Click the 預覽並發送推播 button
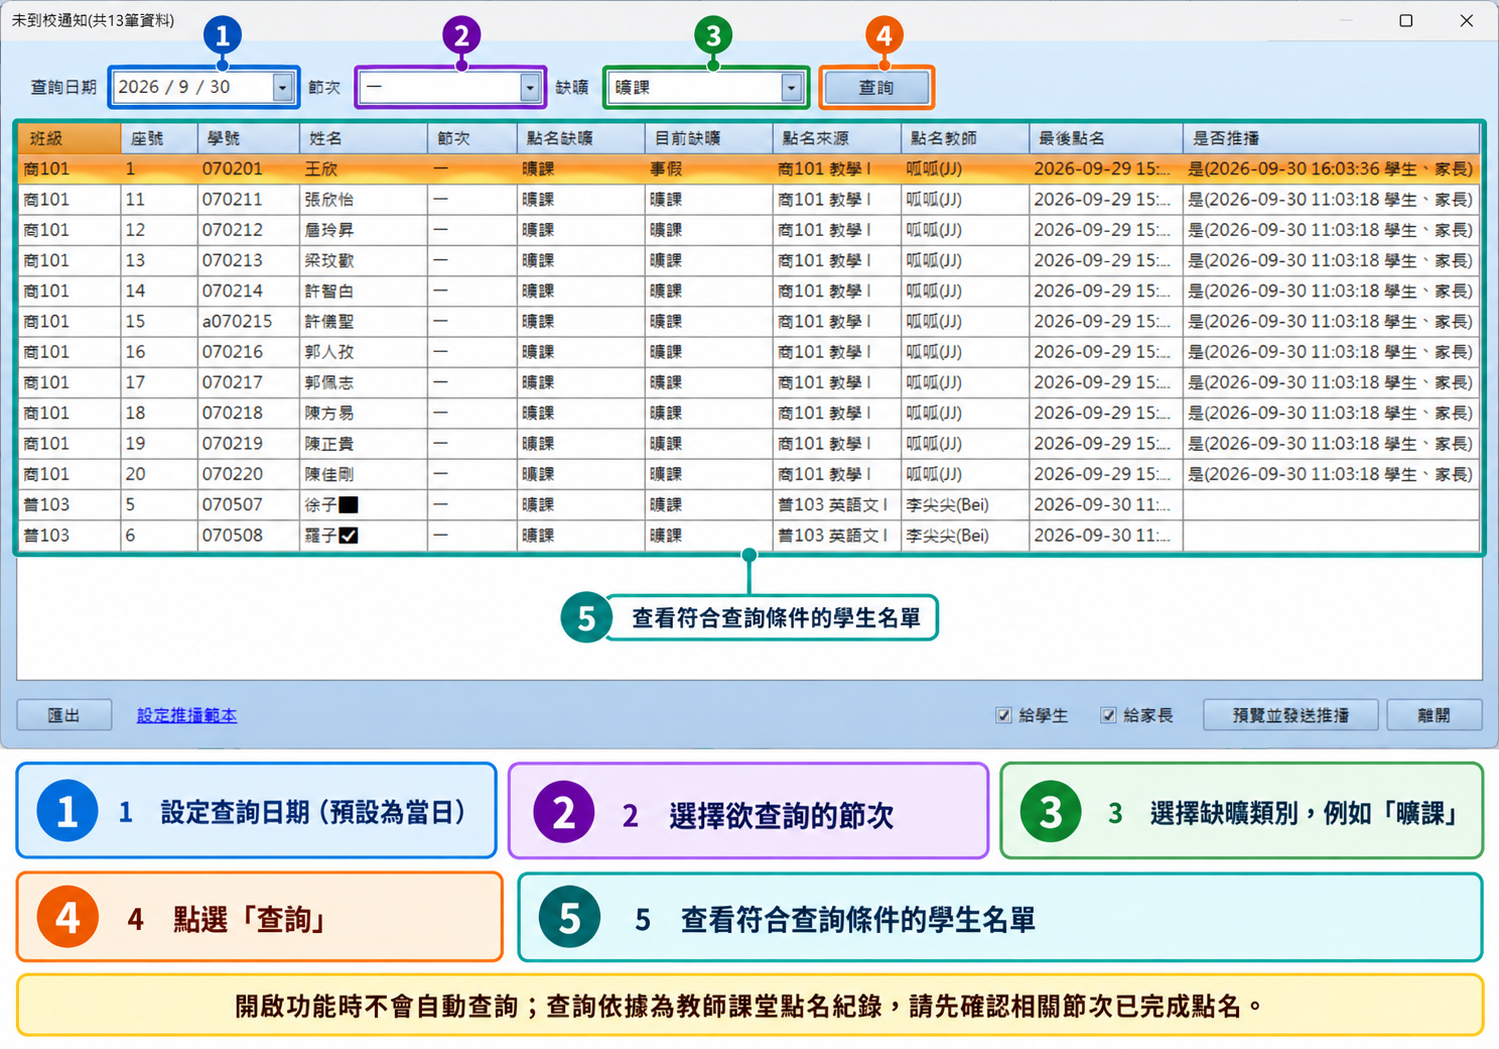This screenshot has width=1499, height=1049. coord(1290,715)
